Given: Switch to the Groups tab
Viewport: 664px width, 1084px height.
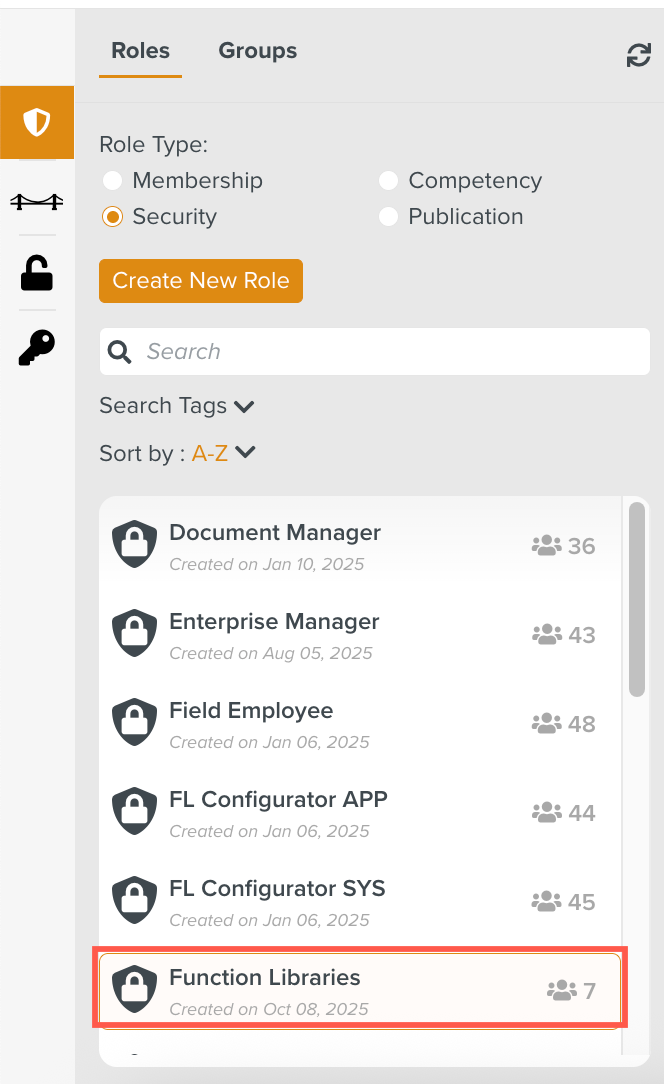Looking at the screenshot, I should pyautogui.click(x=257, y=51).
